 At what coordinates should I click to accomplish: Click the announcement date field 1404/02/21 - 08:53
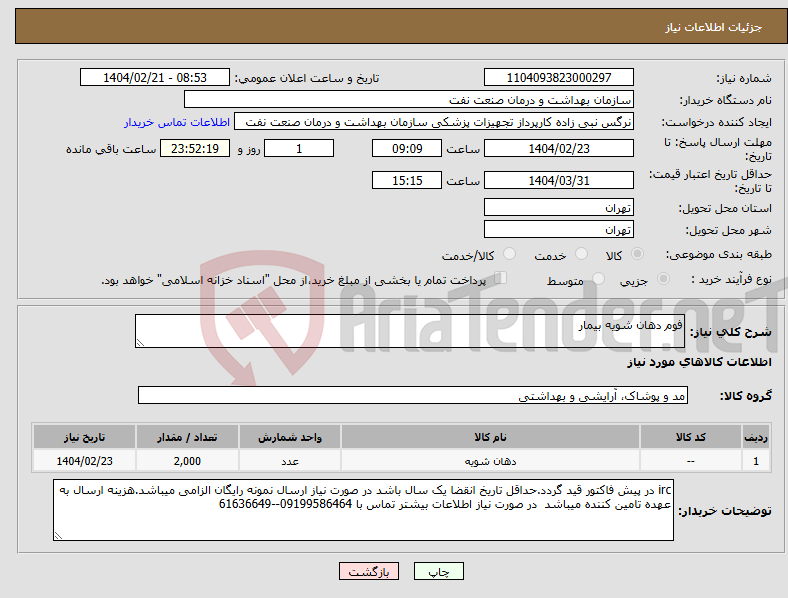click(x=155, y=77)
